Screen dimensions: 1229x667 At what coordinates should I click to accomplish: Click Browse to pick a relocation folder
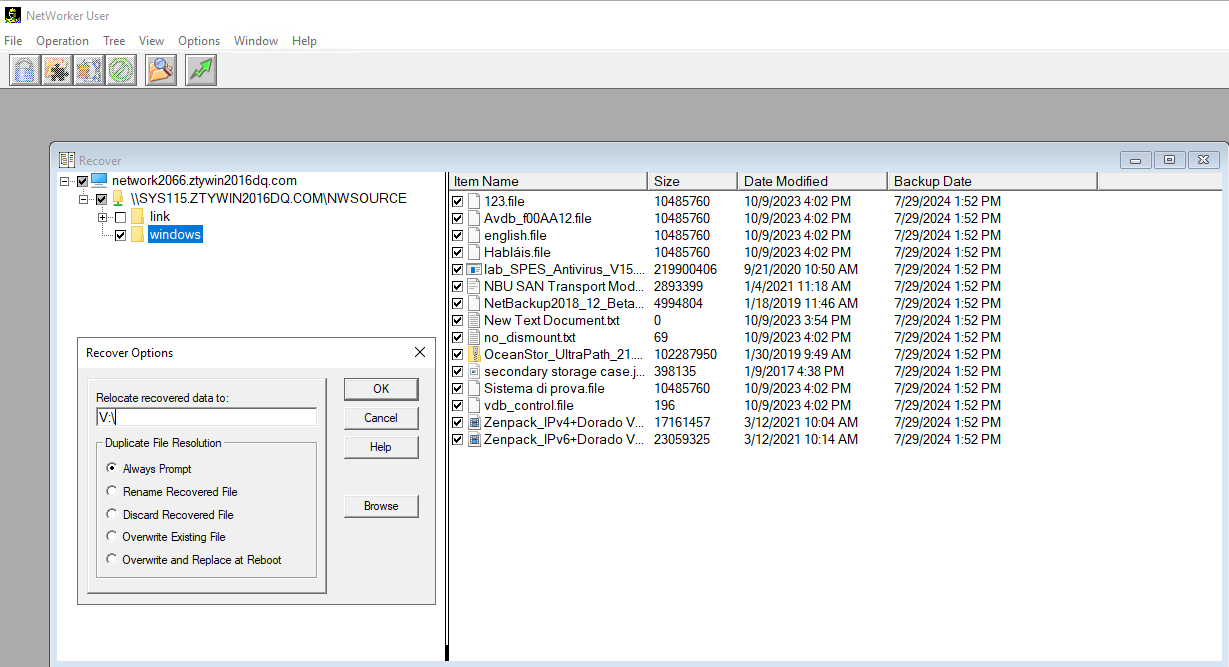pos(381,506)
